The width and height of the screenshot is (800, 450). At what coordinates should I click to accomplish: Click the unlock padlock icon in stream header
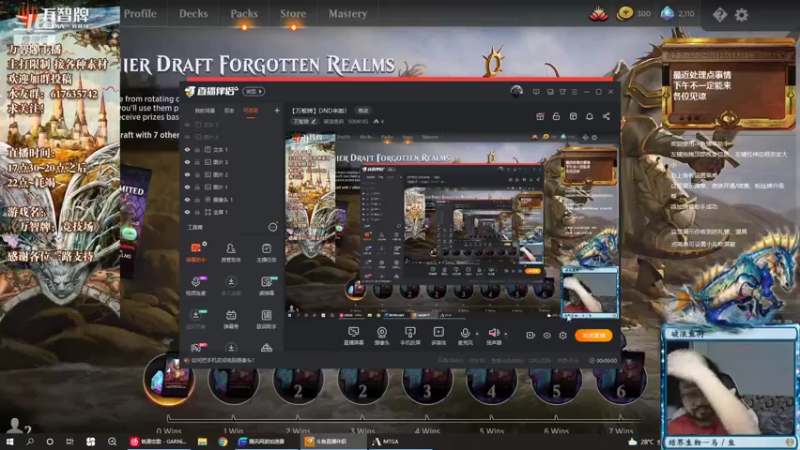pyautogui.click(x=556, y=116)
